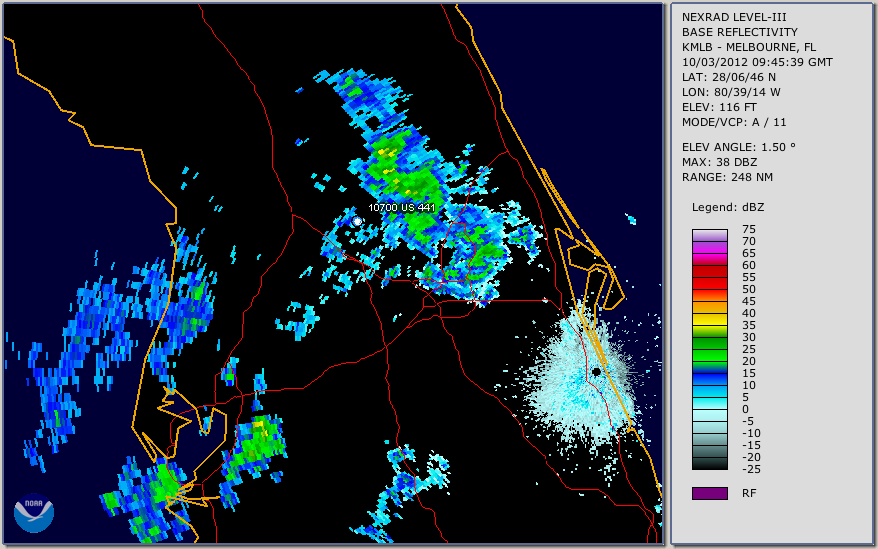Select the 'Legend: dBZ' heading
Screen dimensions: 878x549
pos(727,207)
